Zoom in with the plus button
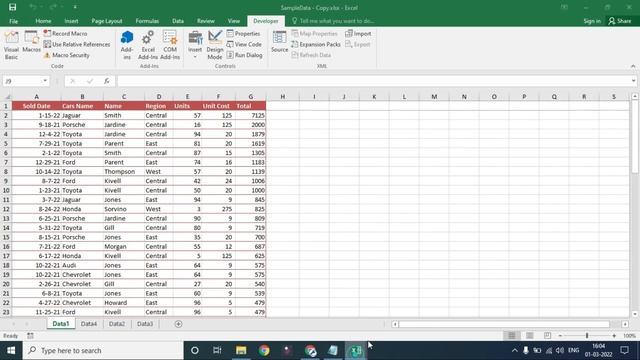 pos(614,336)
